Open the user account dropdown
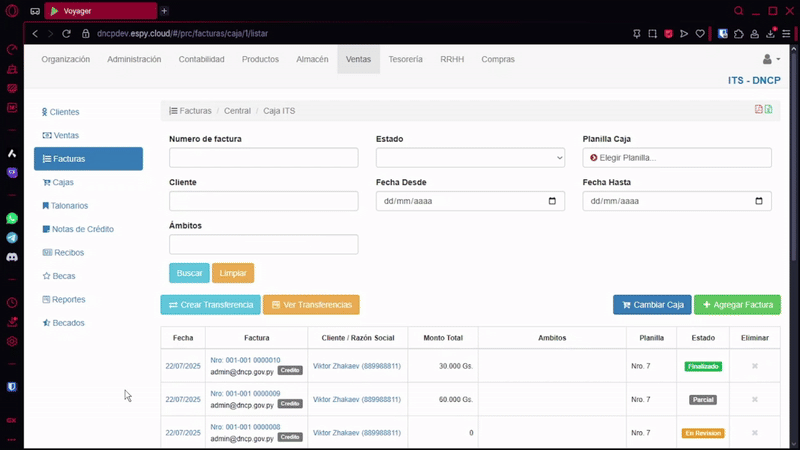 point(770,60)
